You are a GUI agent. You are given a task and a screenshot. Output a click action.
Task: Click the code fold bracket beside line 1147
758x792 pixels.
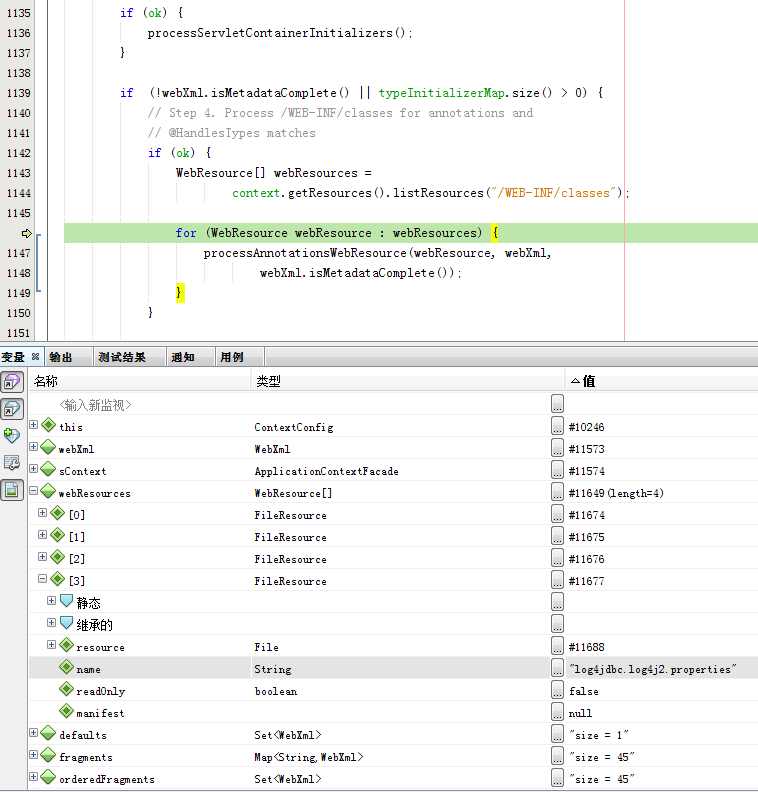tap(38, 263)
